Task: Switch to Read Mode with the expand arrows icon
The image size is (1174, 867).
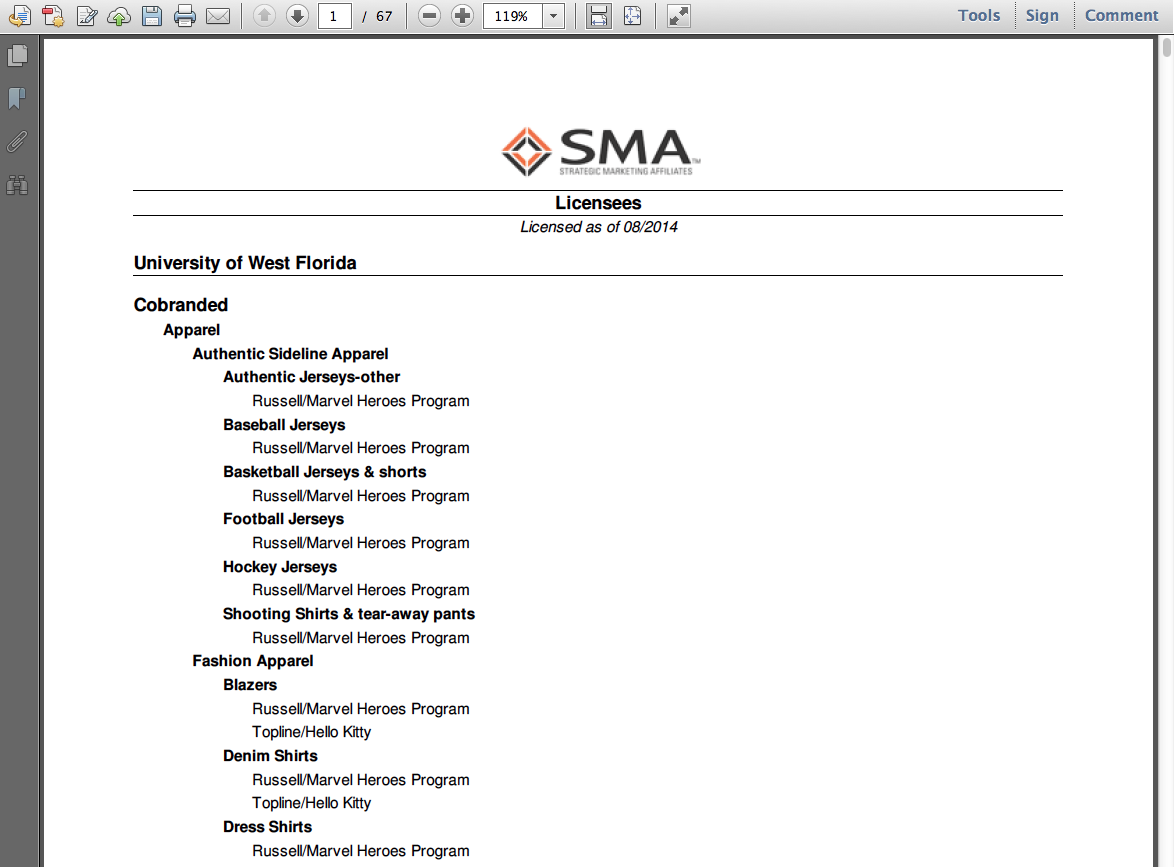Action: 678,16
